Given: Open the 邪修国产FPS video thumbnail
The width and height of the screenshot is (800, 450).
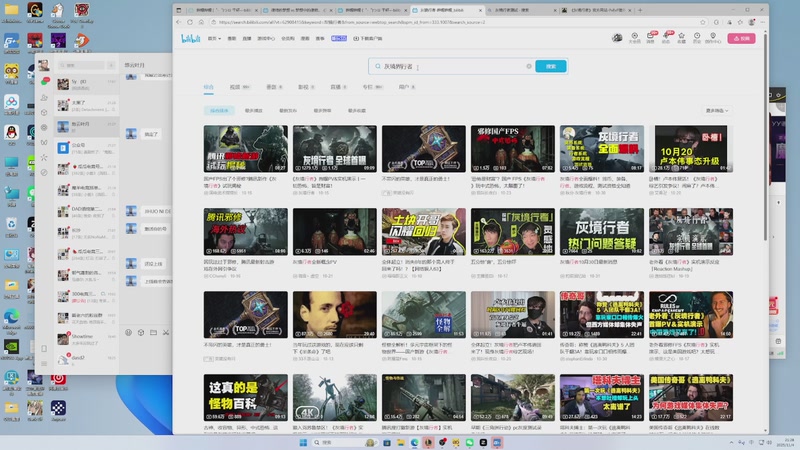Looking at the screenshot, I should pos(513,148).
